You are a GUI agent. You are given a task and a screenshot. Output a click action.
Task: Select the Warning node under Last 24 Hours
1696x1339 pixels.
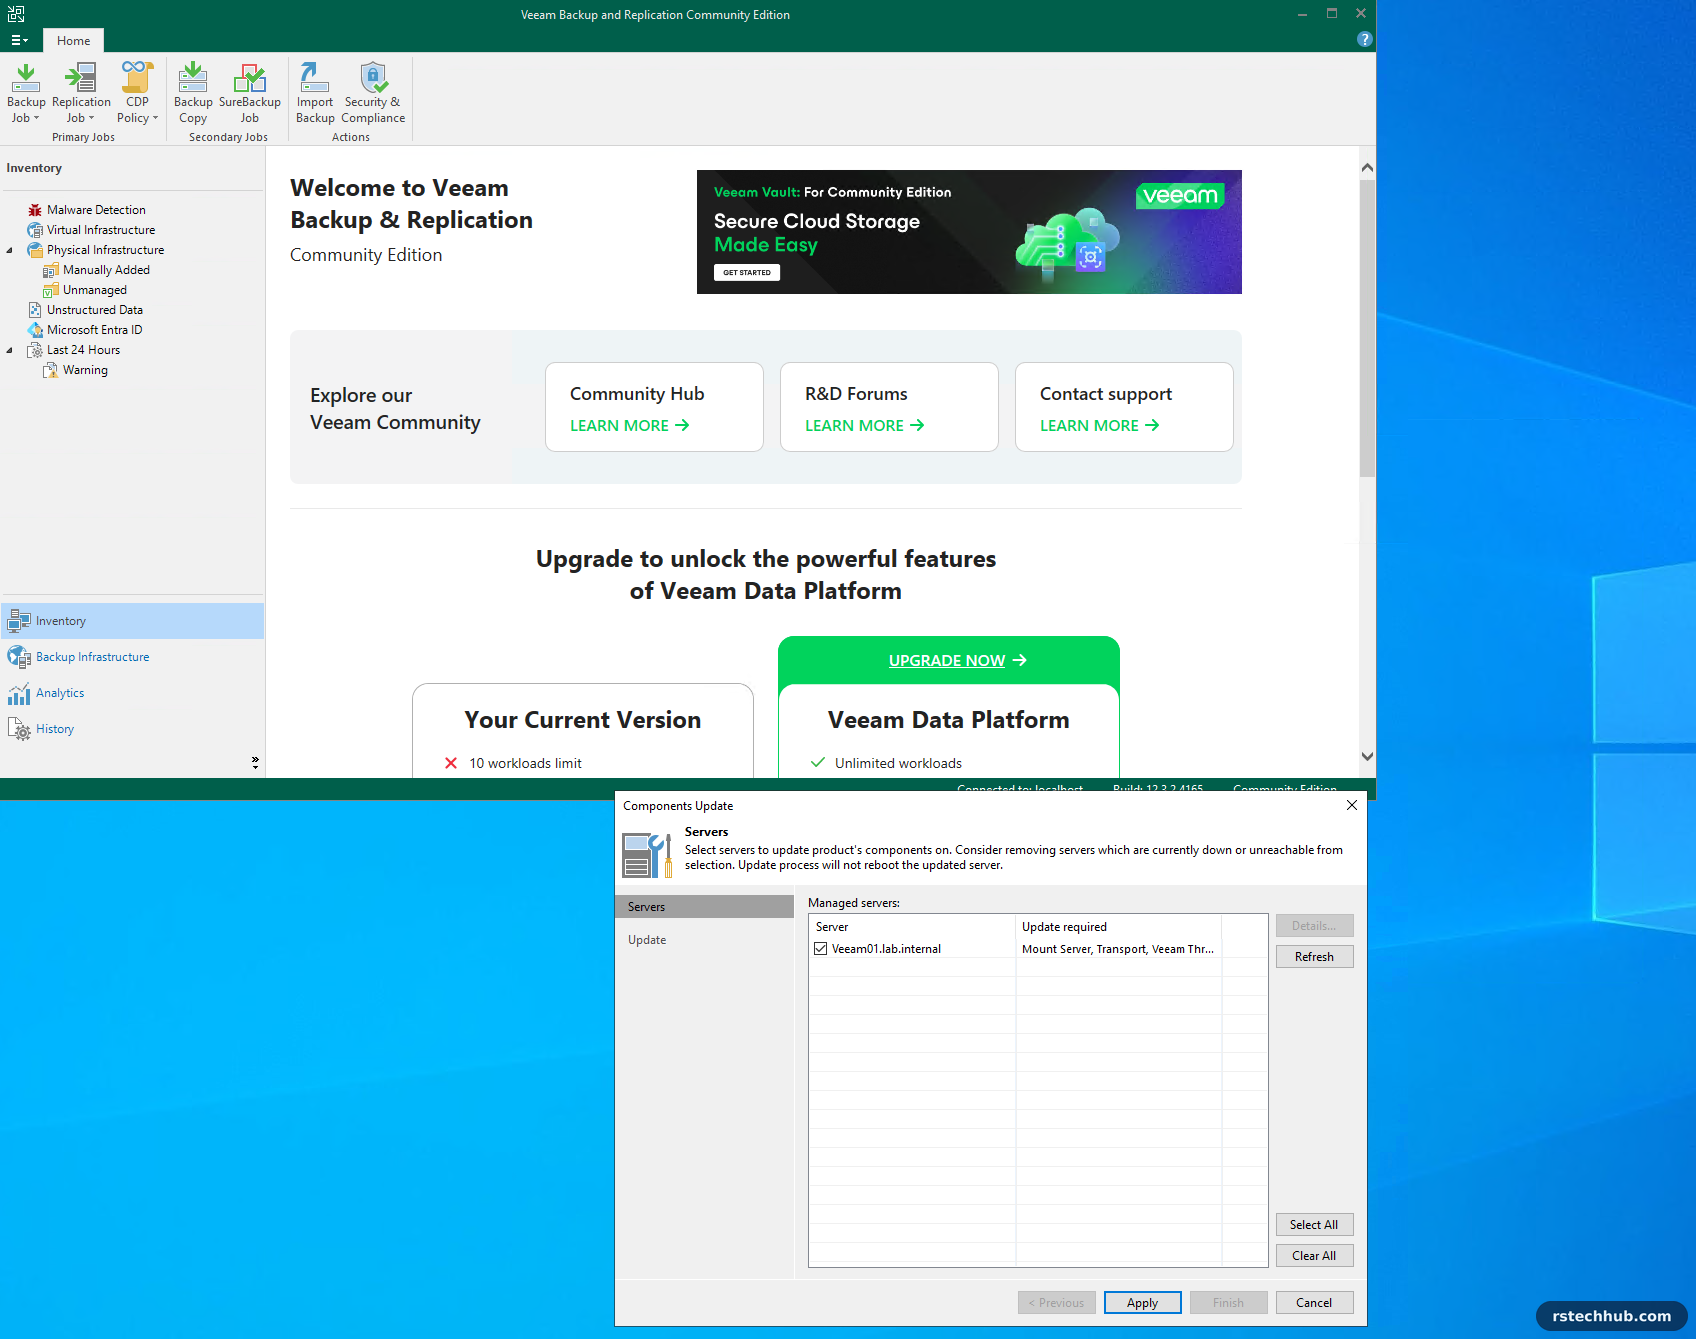tap(84, 370)
